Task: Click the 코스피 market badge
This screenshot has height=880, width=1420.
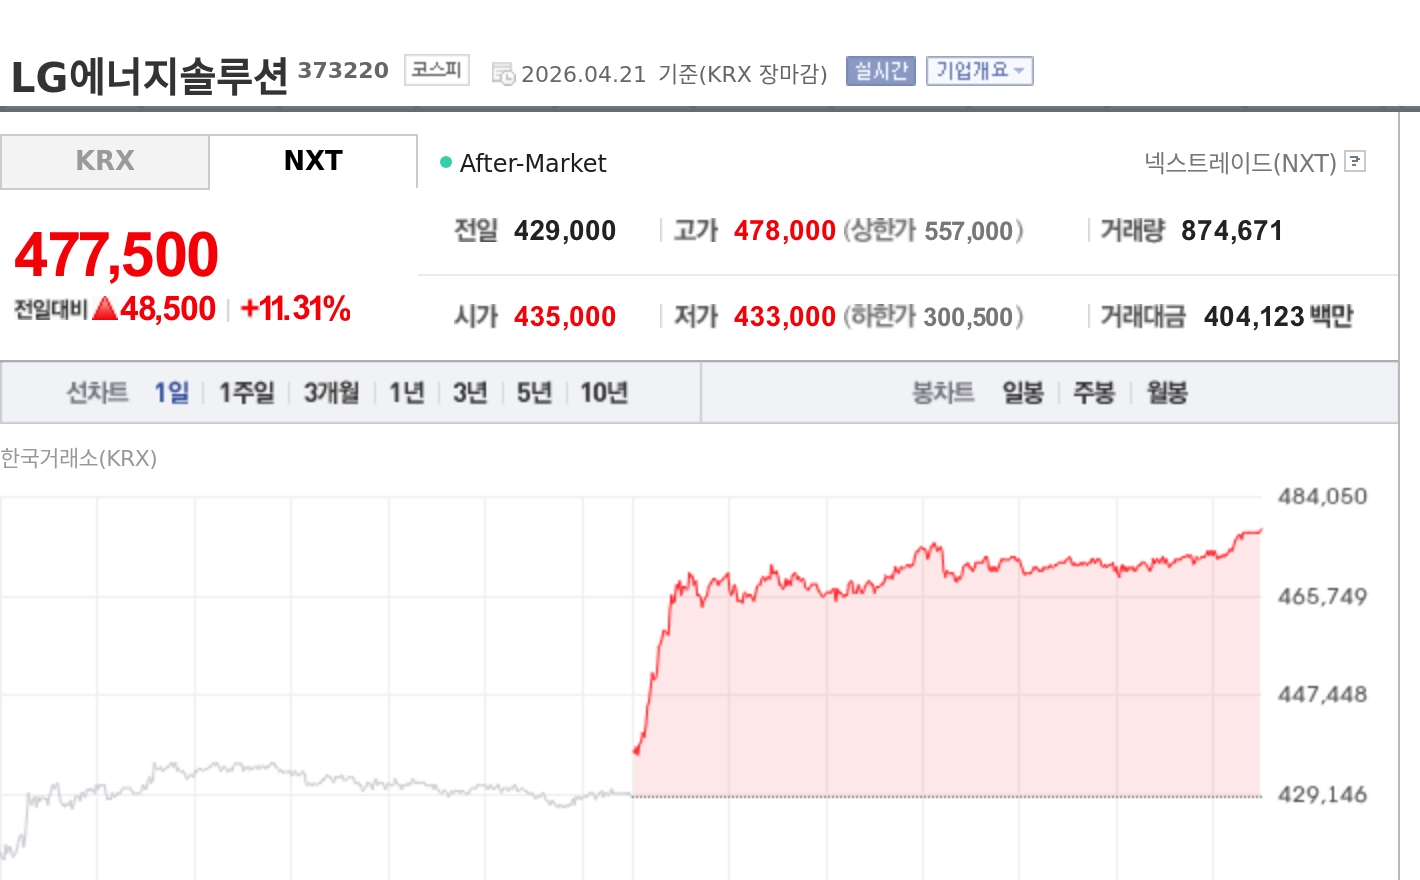Action: coord(437,70)
